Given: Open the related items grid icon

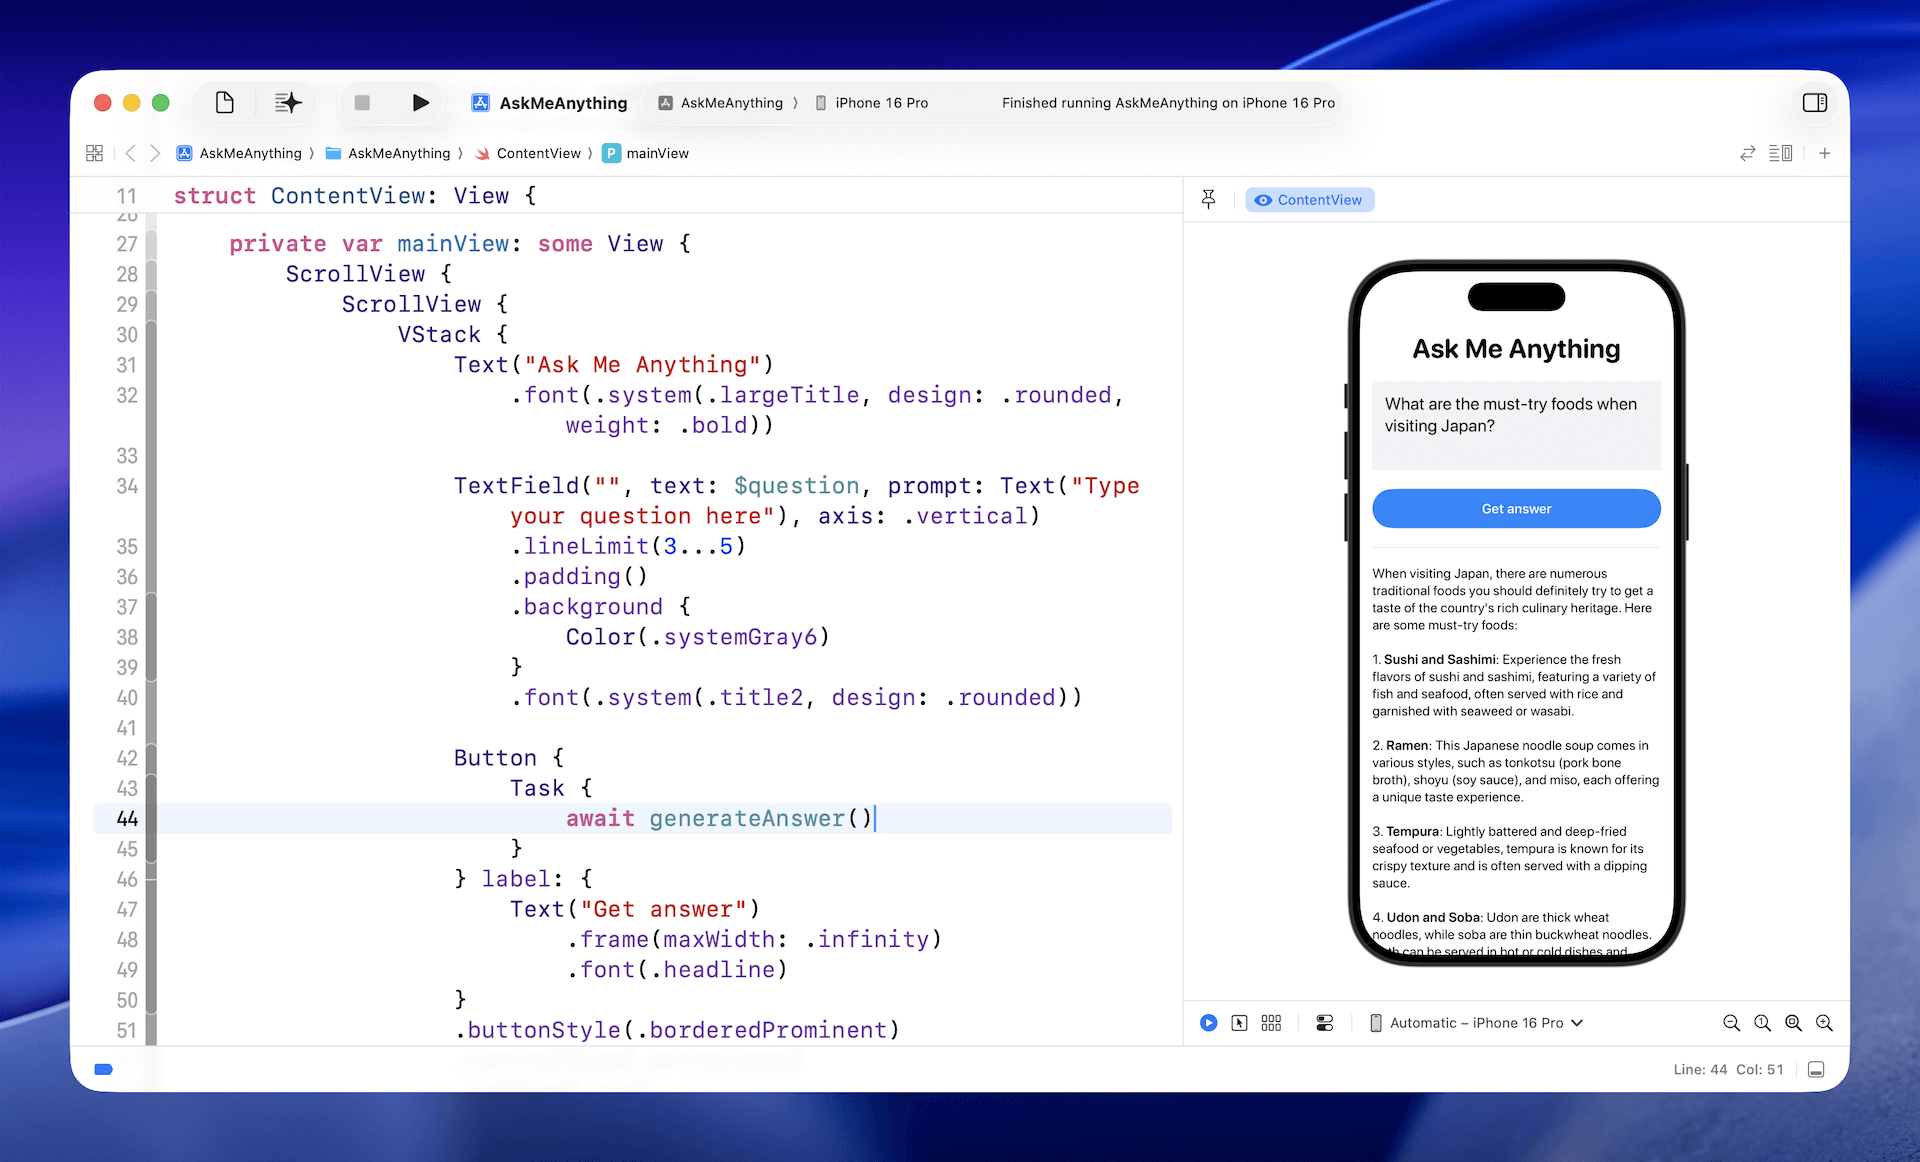Looking at the screenshot, I should (x=95, y=153).
